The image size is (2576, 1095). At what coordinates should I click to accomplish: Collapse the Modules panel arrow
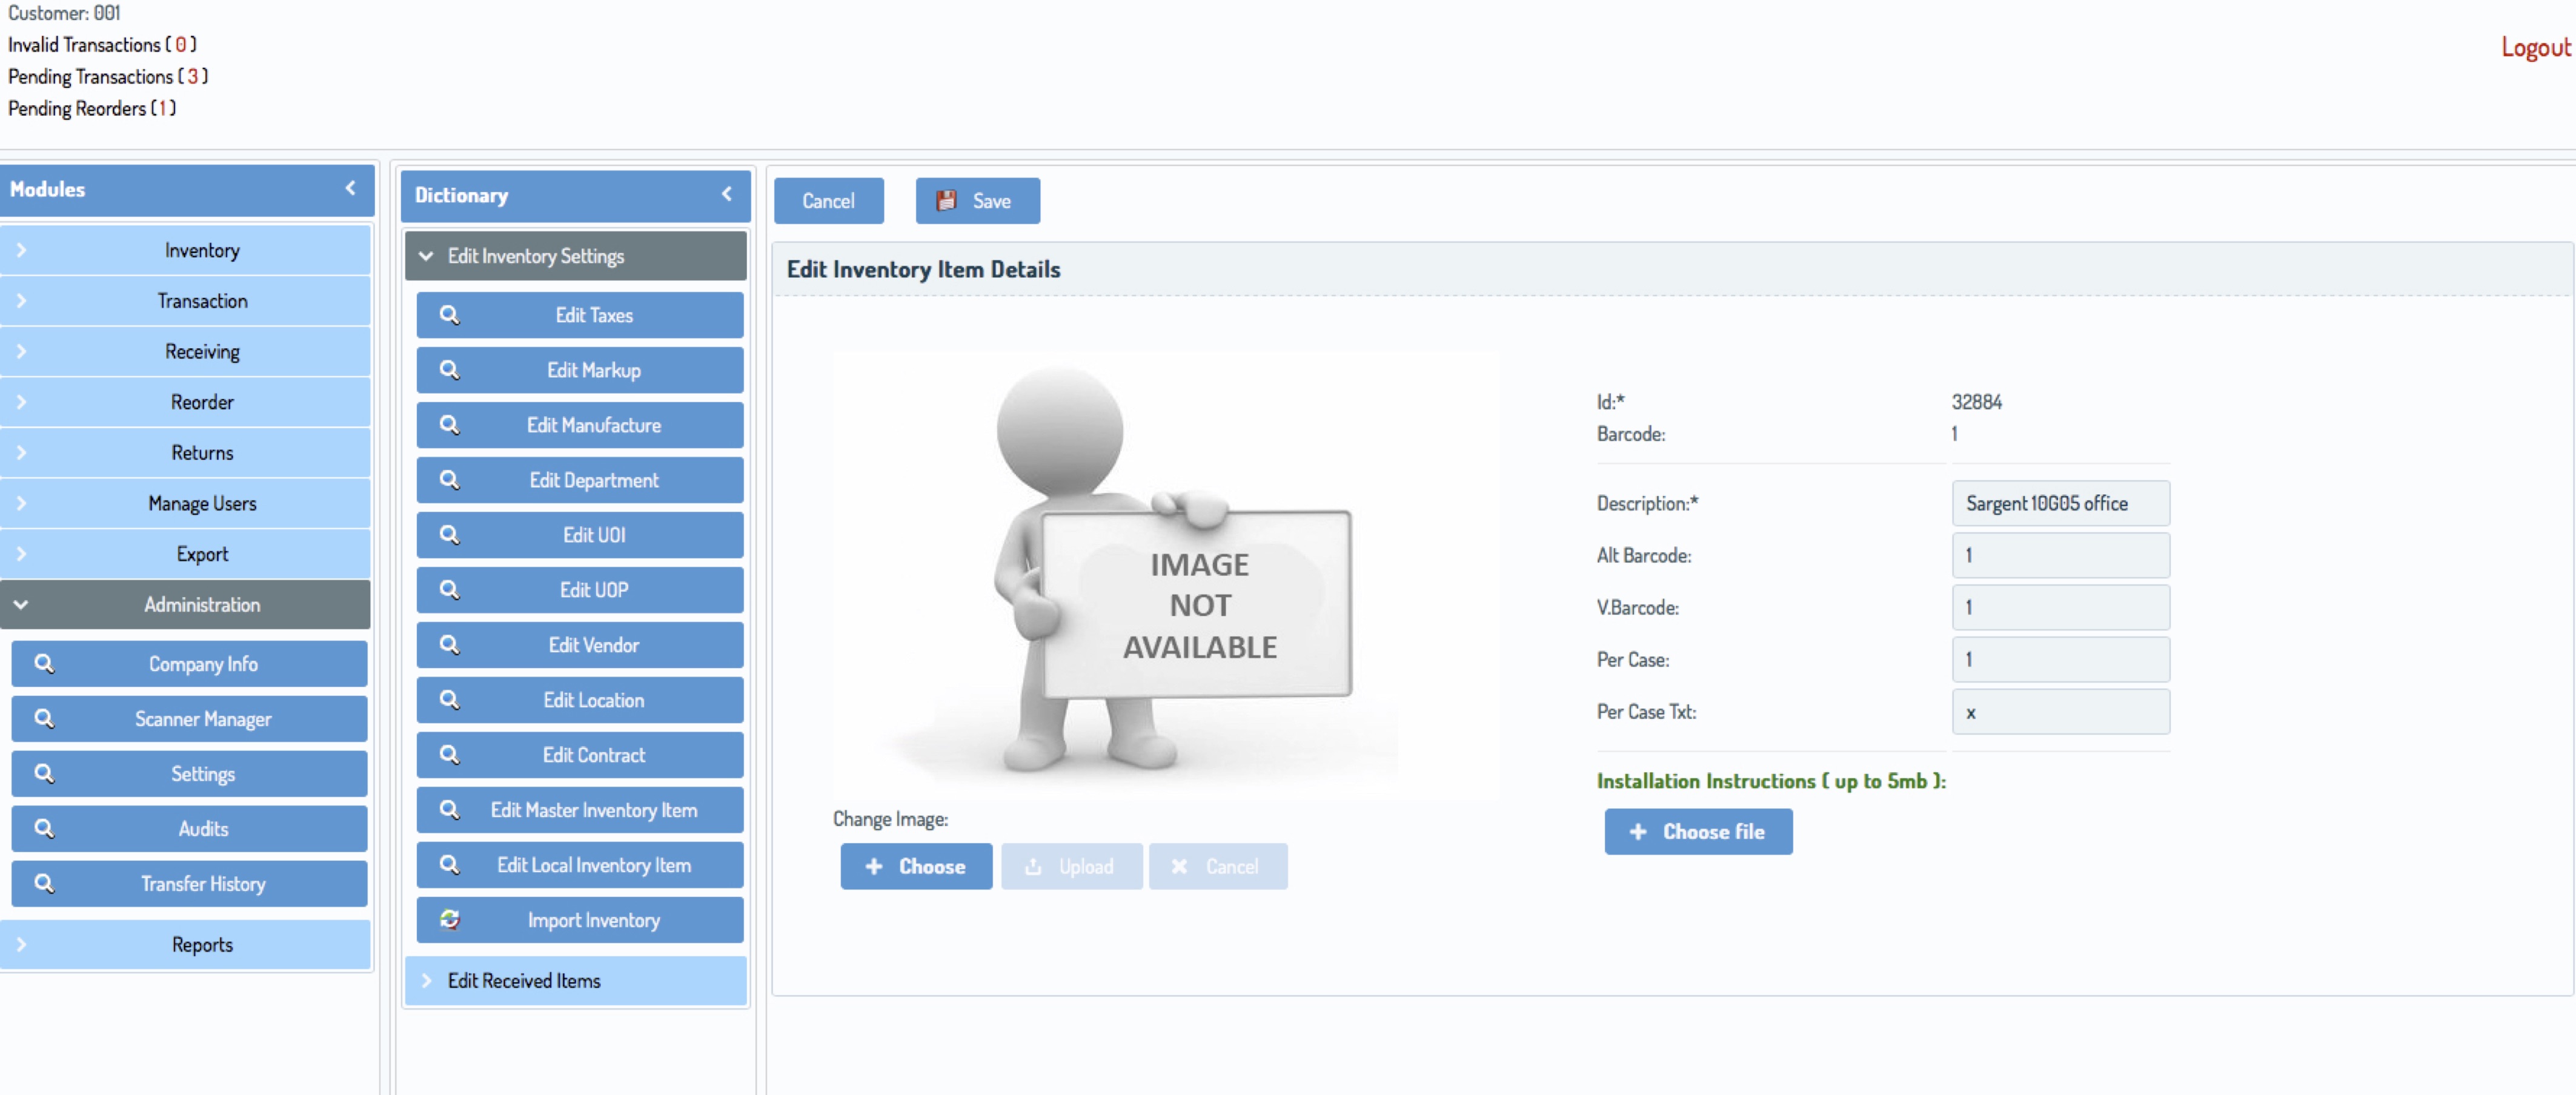[350, 188]
